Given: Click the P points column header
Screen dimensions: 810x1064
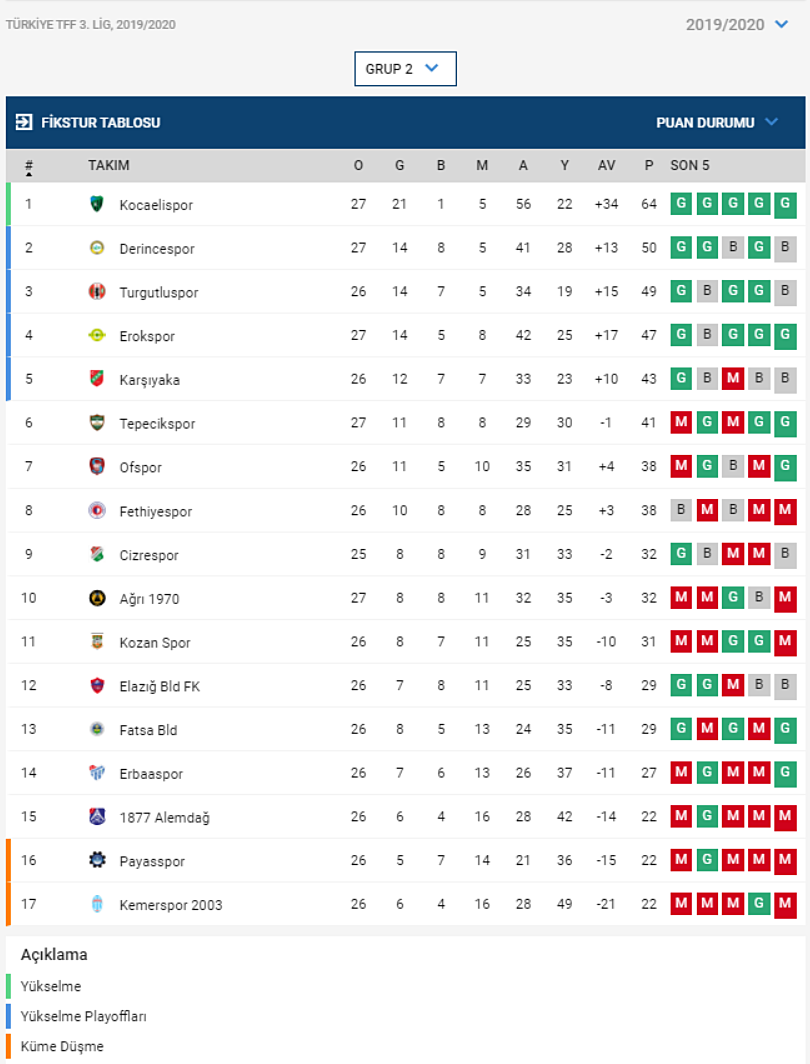Looking at the screenshot, I should pos(649,166).
